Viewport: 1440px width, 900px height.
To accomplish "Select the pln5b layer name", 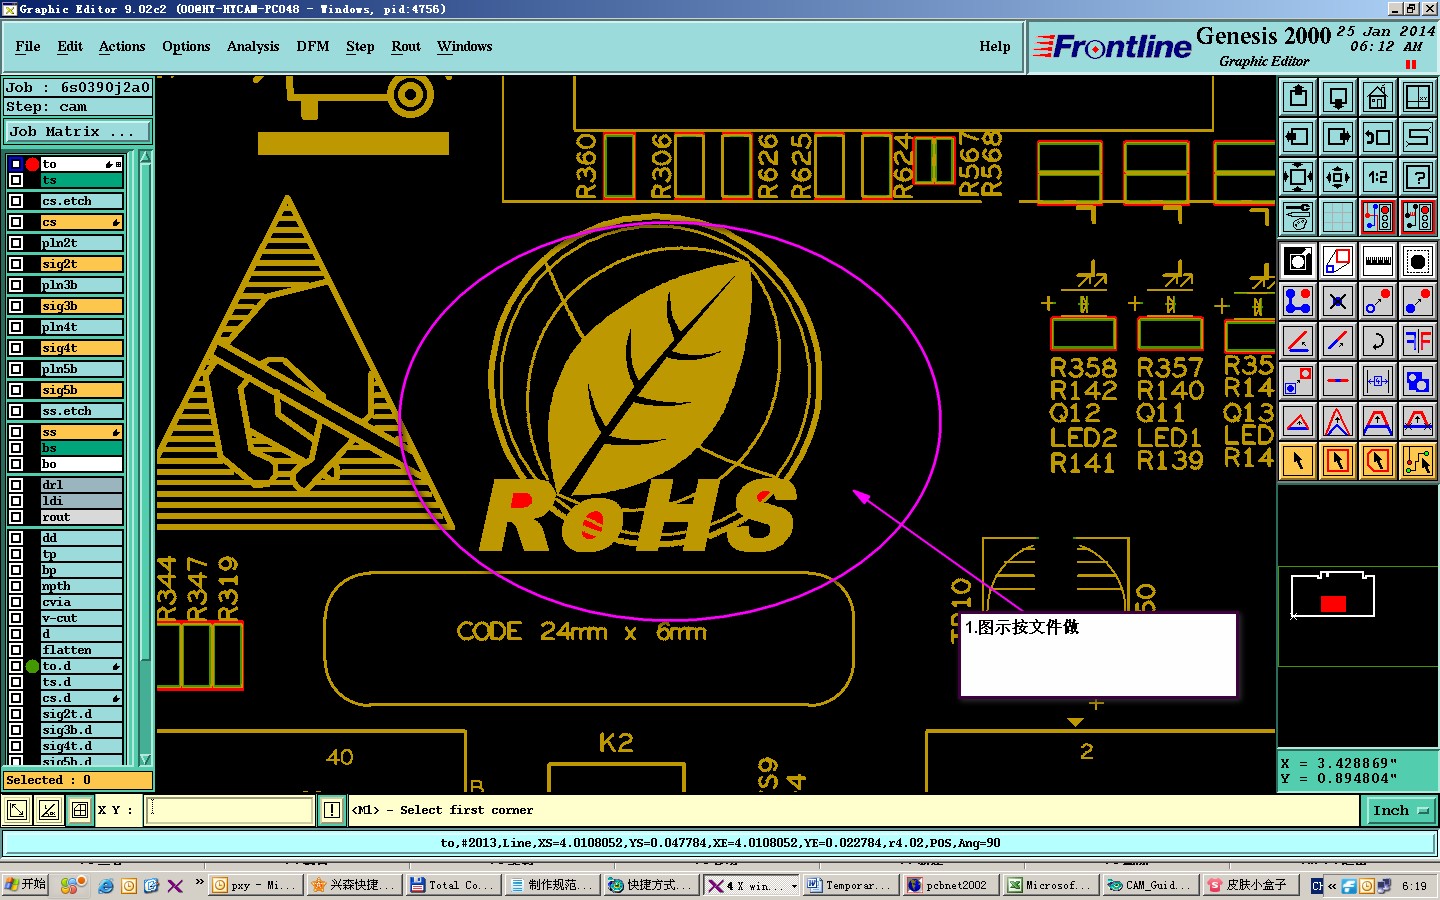I will pos(81,369).
